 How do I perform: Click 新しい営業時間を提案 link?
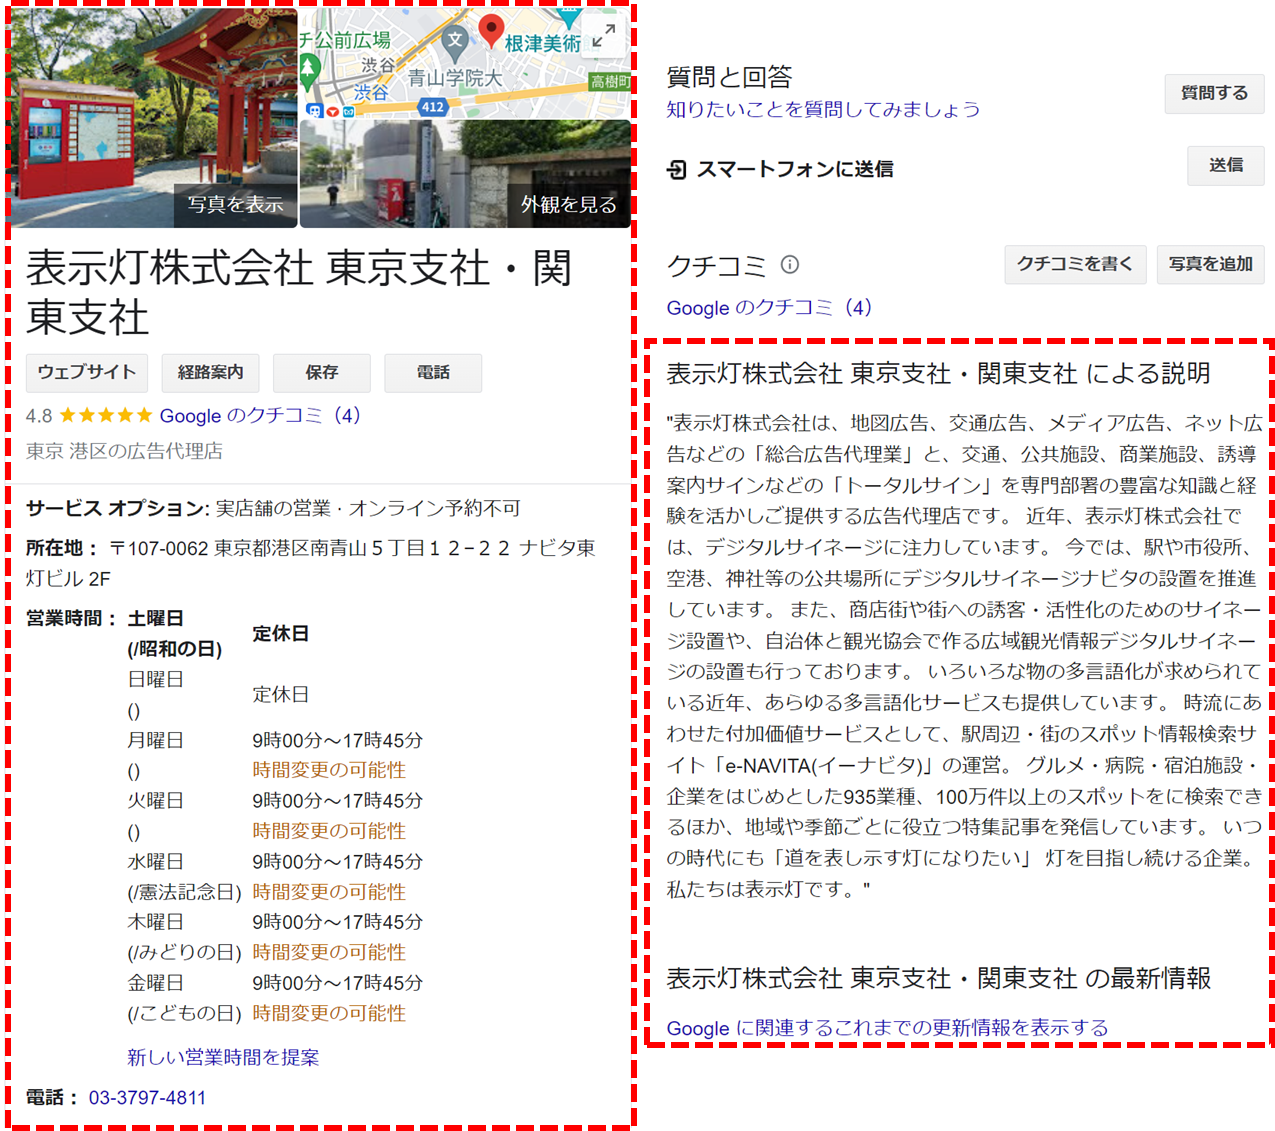coord(223,1057)
